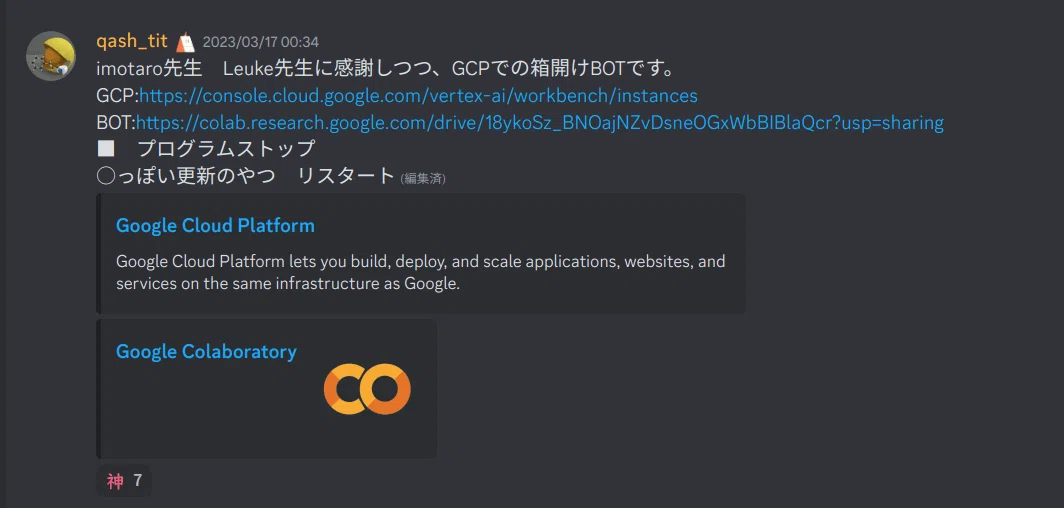
Task: Click the Google Cloud Platform embed description text
Action: pyautogui.click(x=421, y=273)
